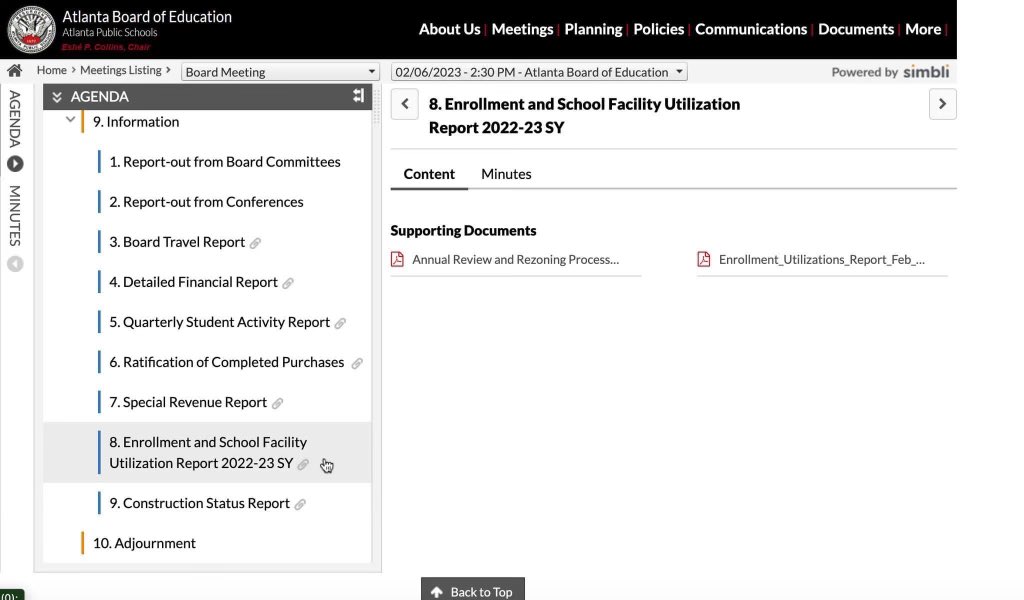The height and width of the screenshot is (600, 1024).
Task: Click the paperclip icon next to Board Travel Report
Action: click(x=255, y=243)
